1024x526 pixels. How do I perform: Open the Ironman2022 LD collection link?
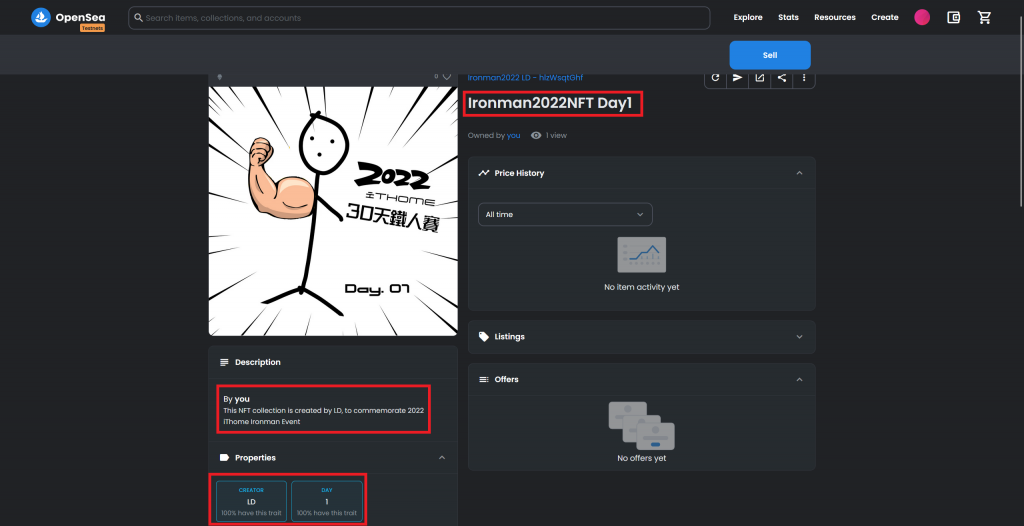(x=525, y=78)
